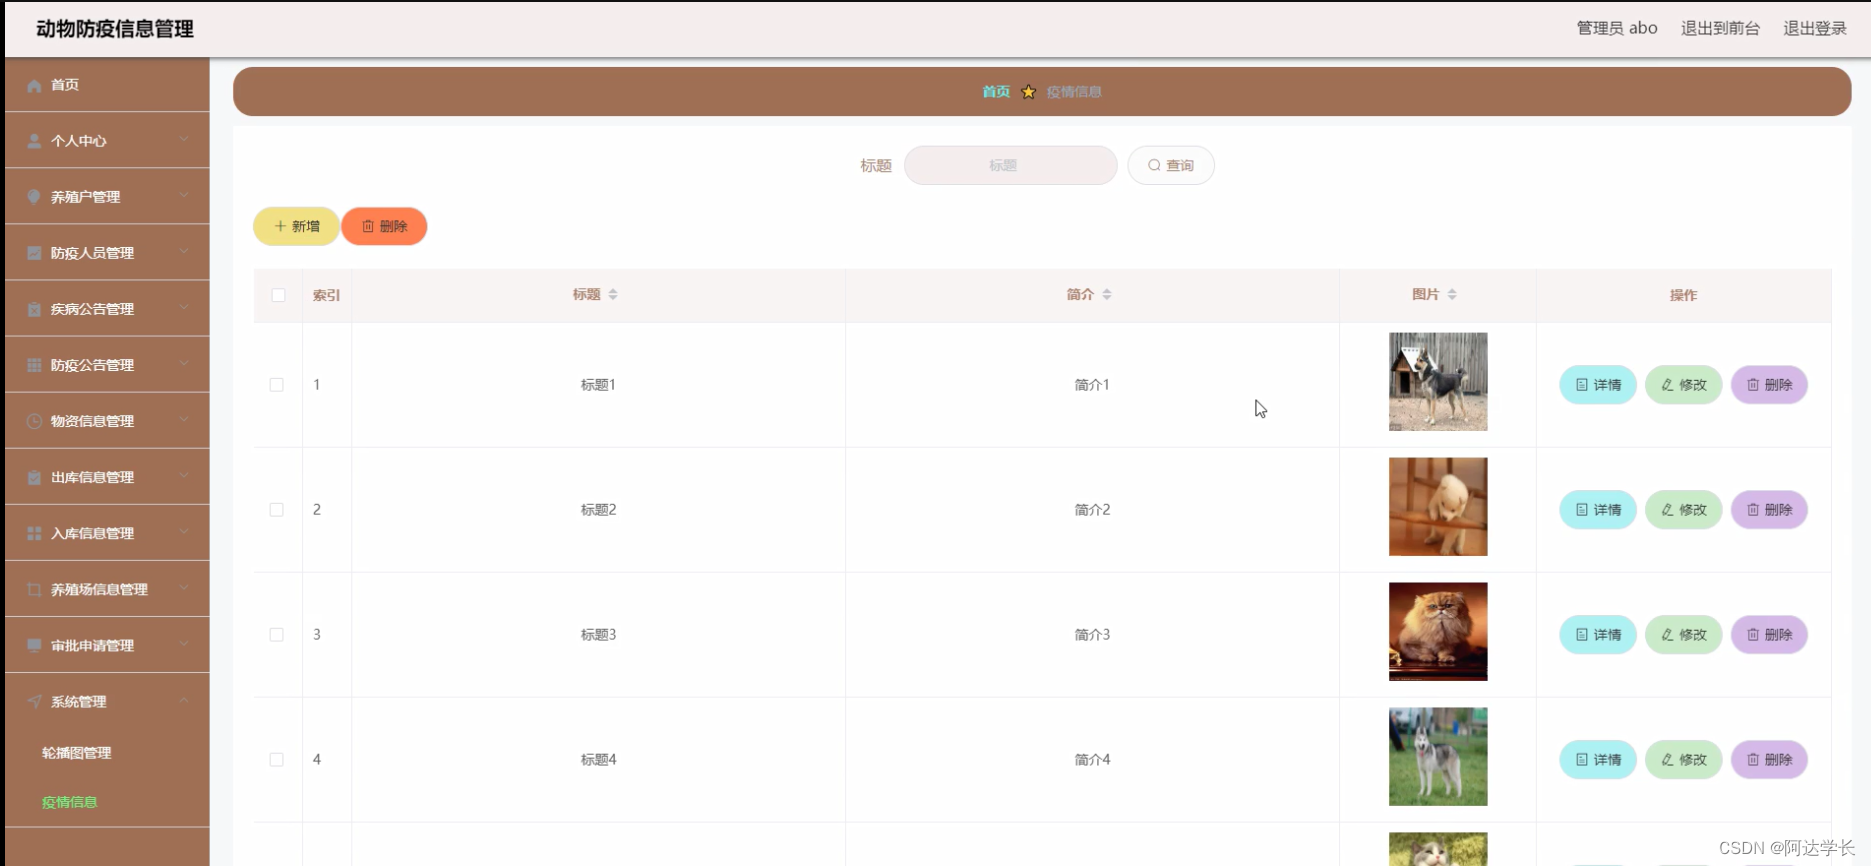Open 养殖场信息管理 sidebar menu
The width and height of the screenshot is (1871, 866).
[107, 589]
